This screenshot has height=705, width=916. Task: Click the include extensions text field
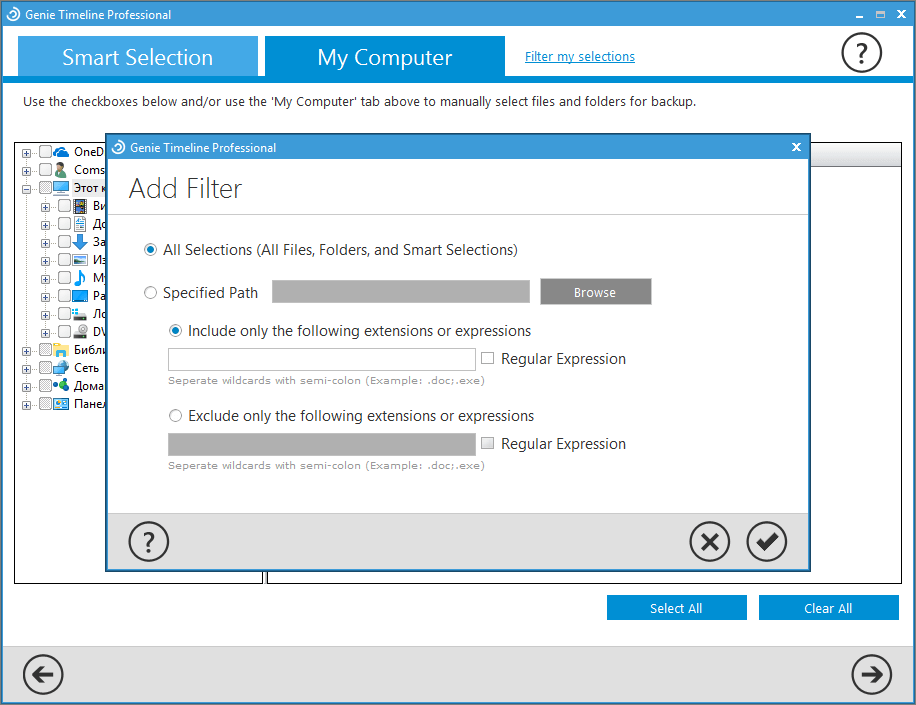322,359
